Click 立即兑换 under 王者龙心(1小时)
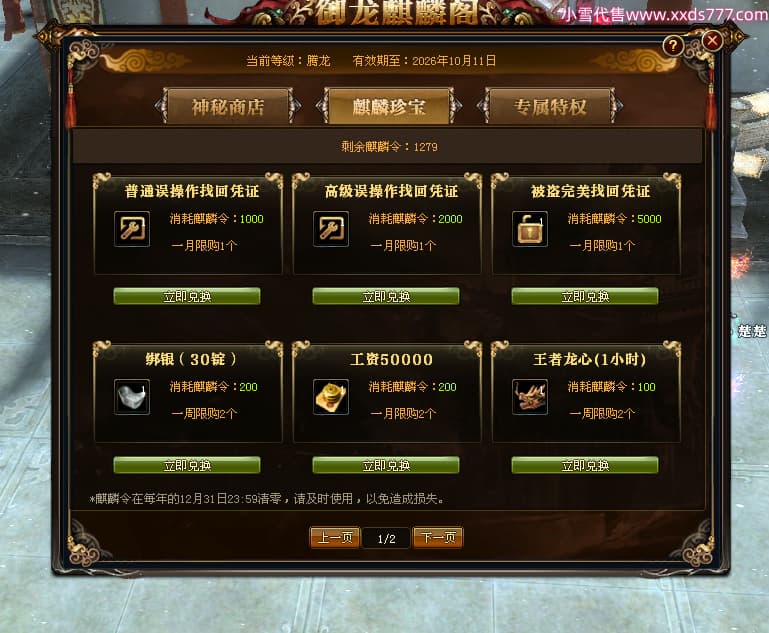769x633 pixels. pyautogui.click(x=585, y=465)
